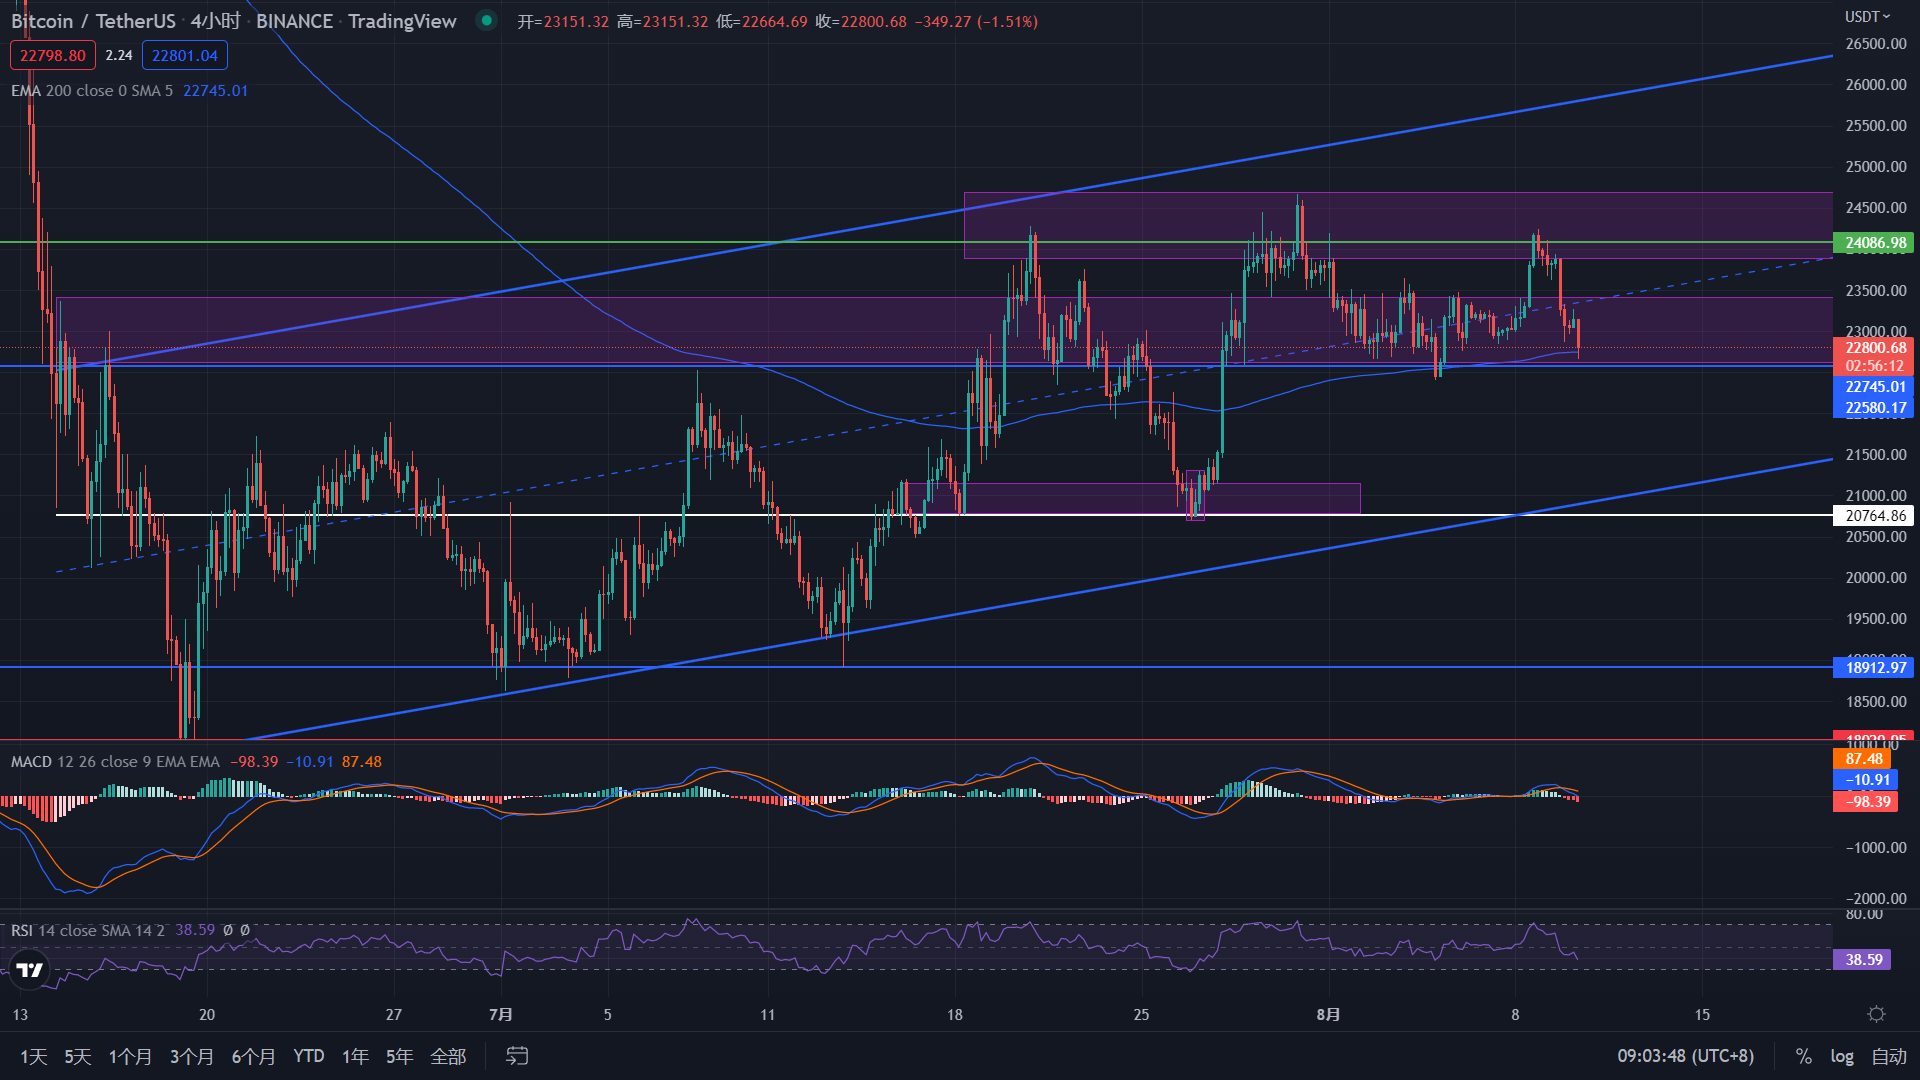Select the 全部 time range
Viewport: 1920px width, 1080px height.
448,1056
